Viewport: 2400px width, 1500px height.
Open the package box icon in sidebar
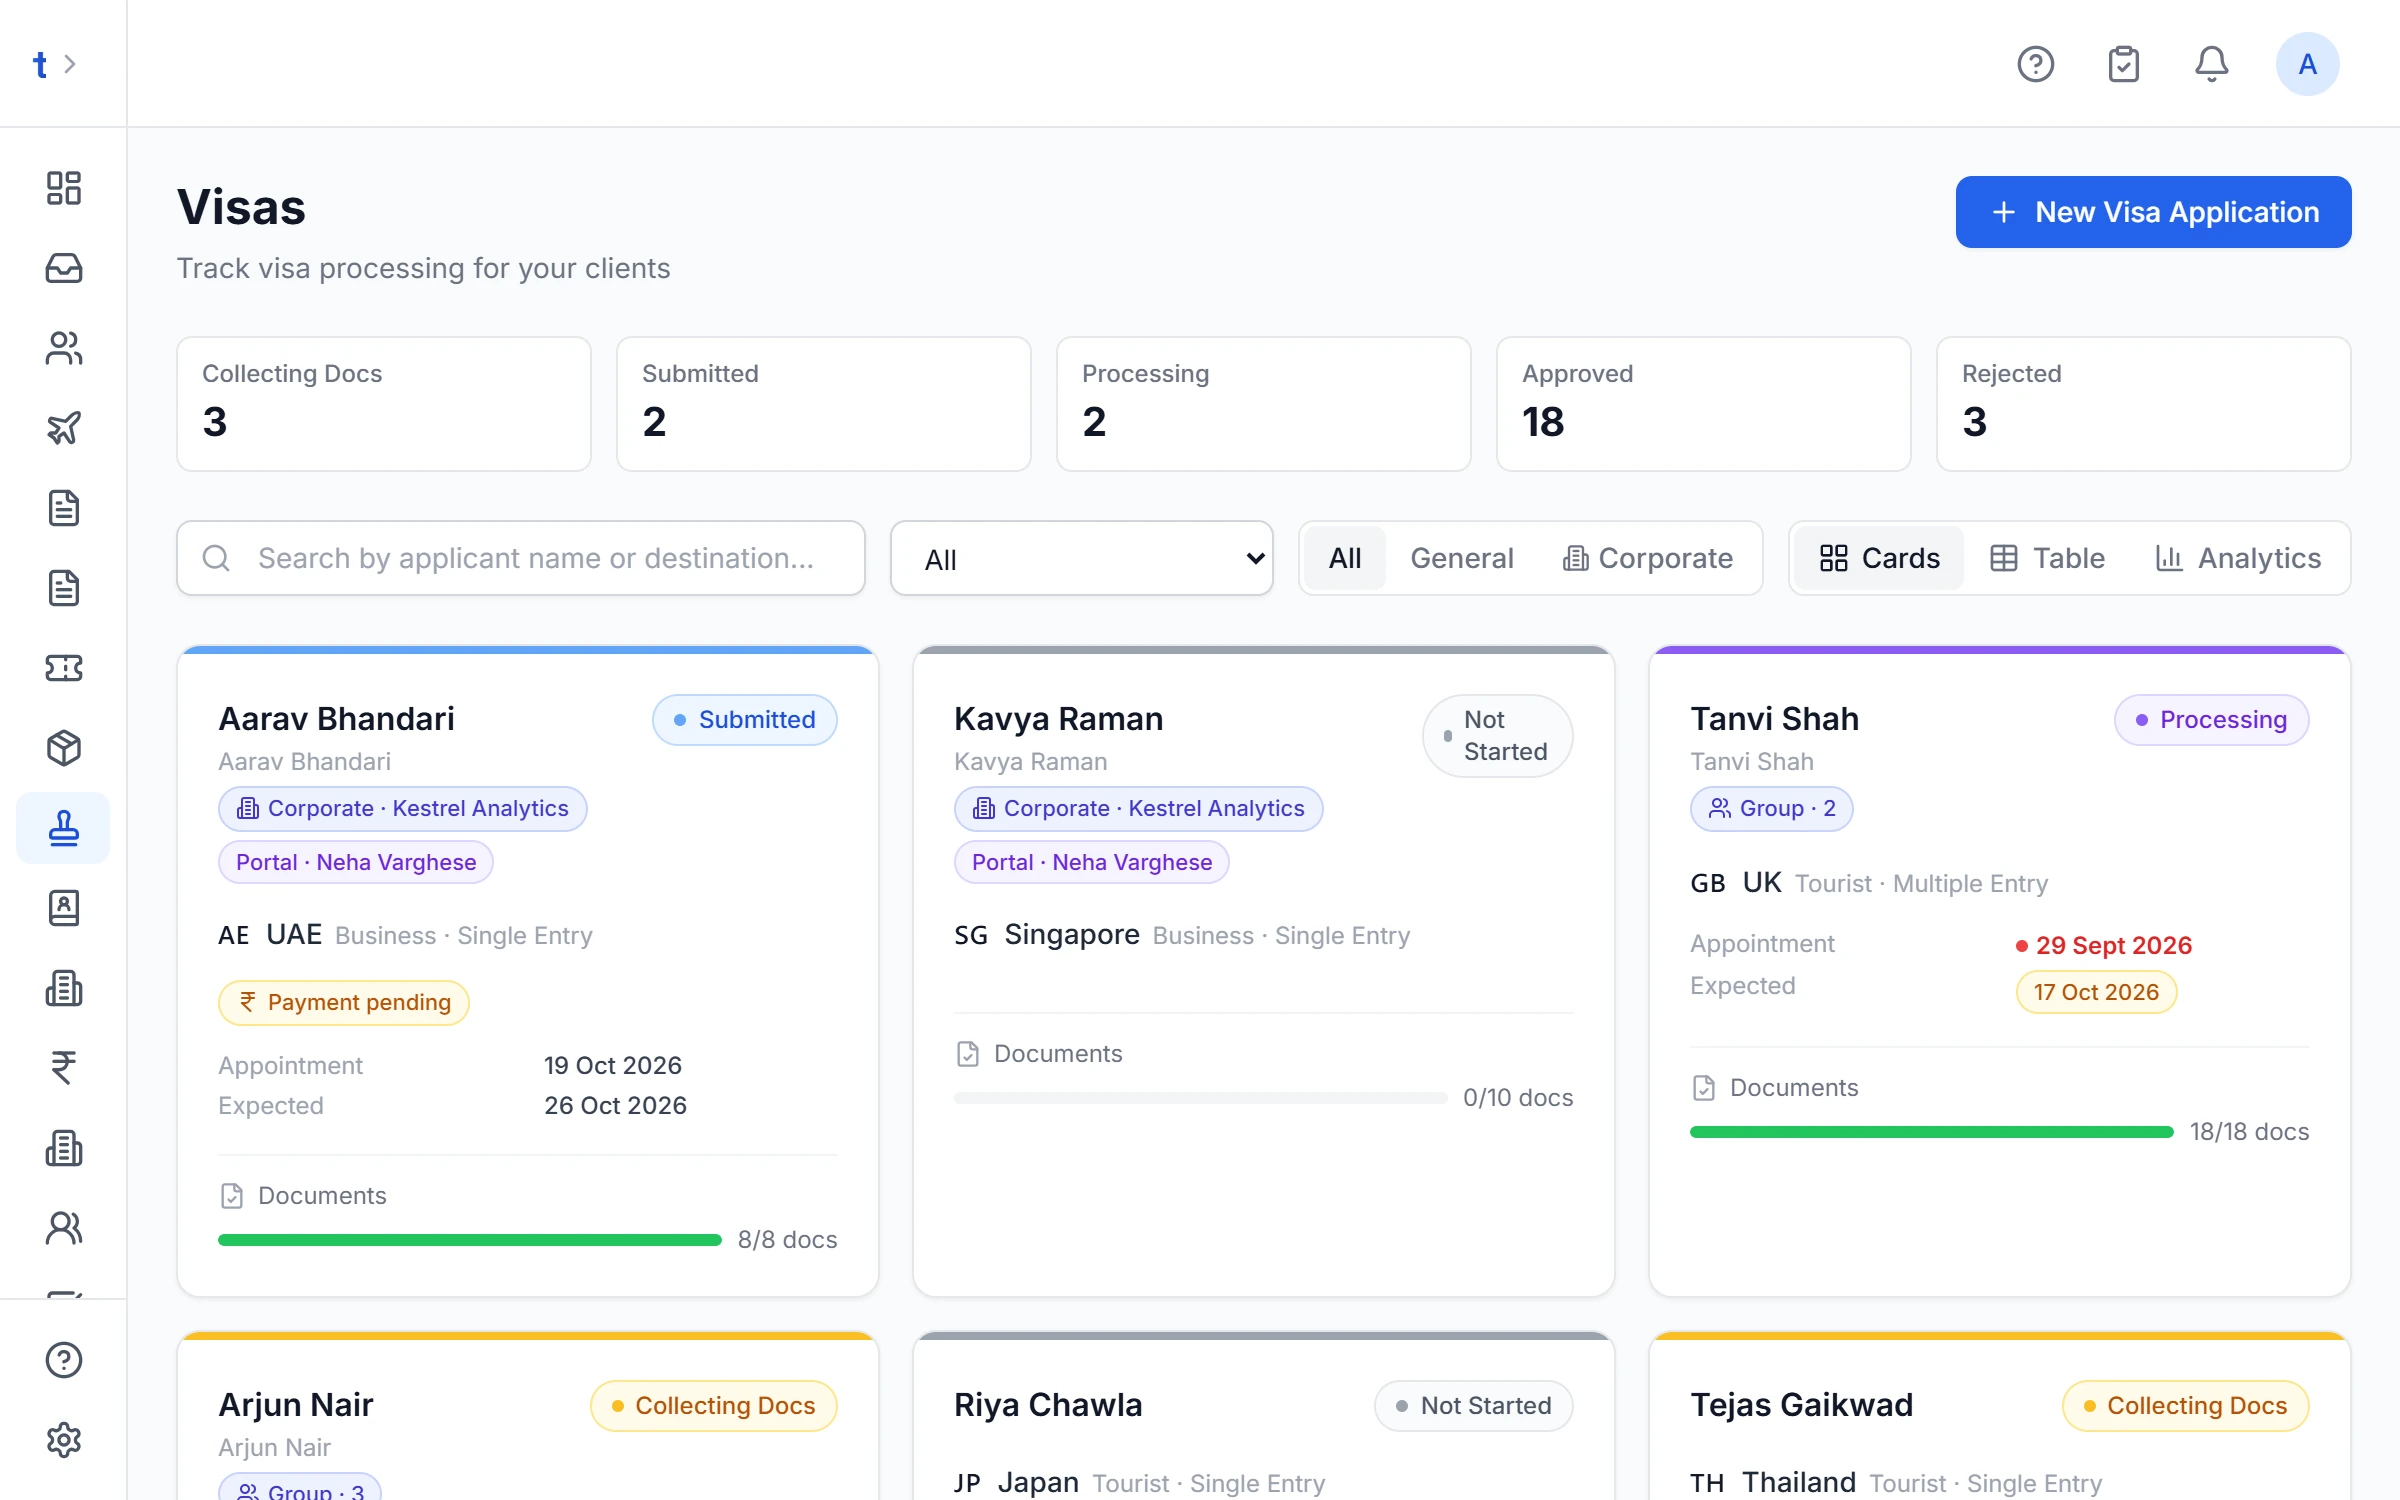pos(63,748)
